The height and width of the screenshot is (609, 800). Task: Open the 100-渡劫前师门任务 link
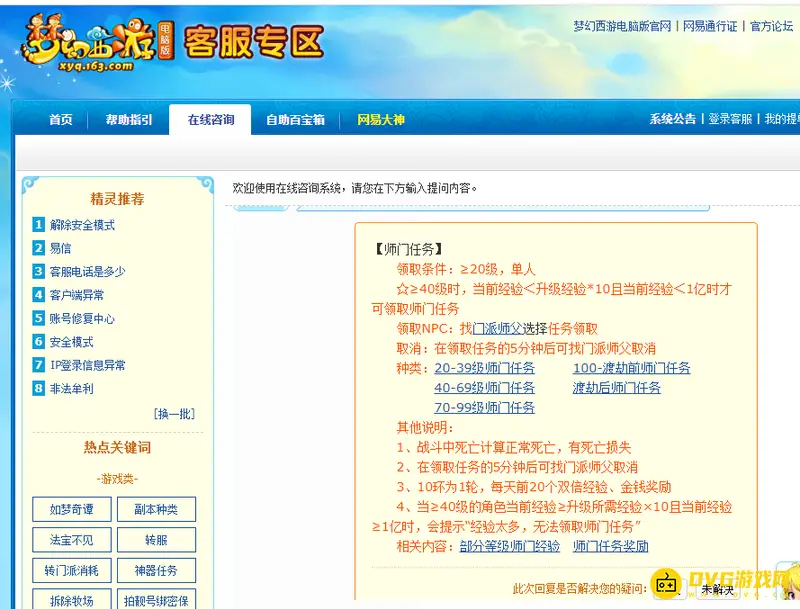pyautogui.click(x=632, y=368)
